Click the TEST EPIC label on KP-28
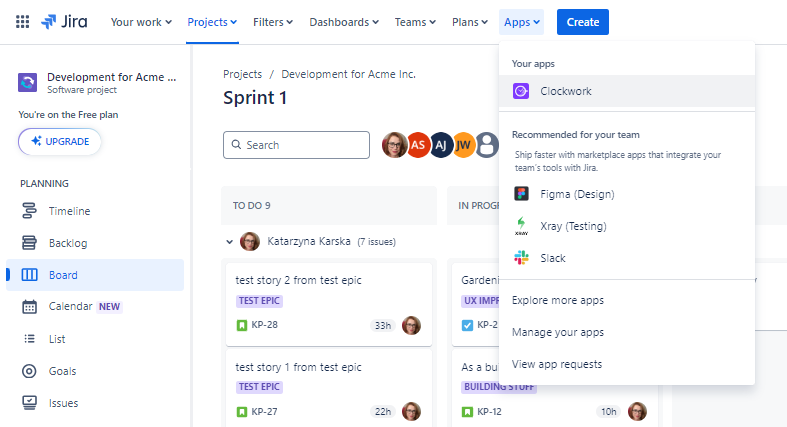This screenshot has height=427, width=787. 259,301
